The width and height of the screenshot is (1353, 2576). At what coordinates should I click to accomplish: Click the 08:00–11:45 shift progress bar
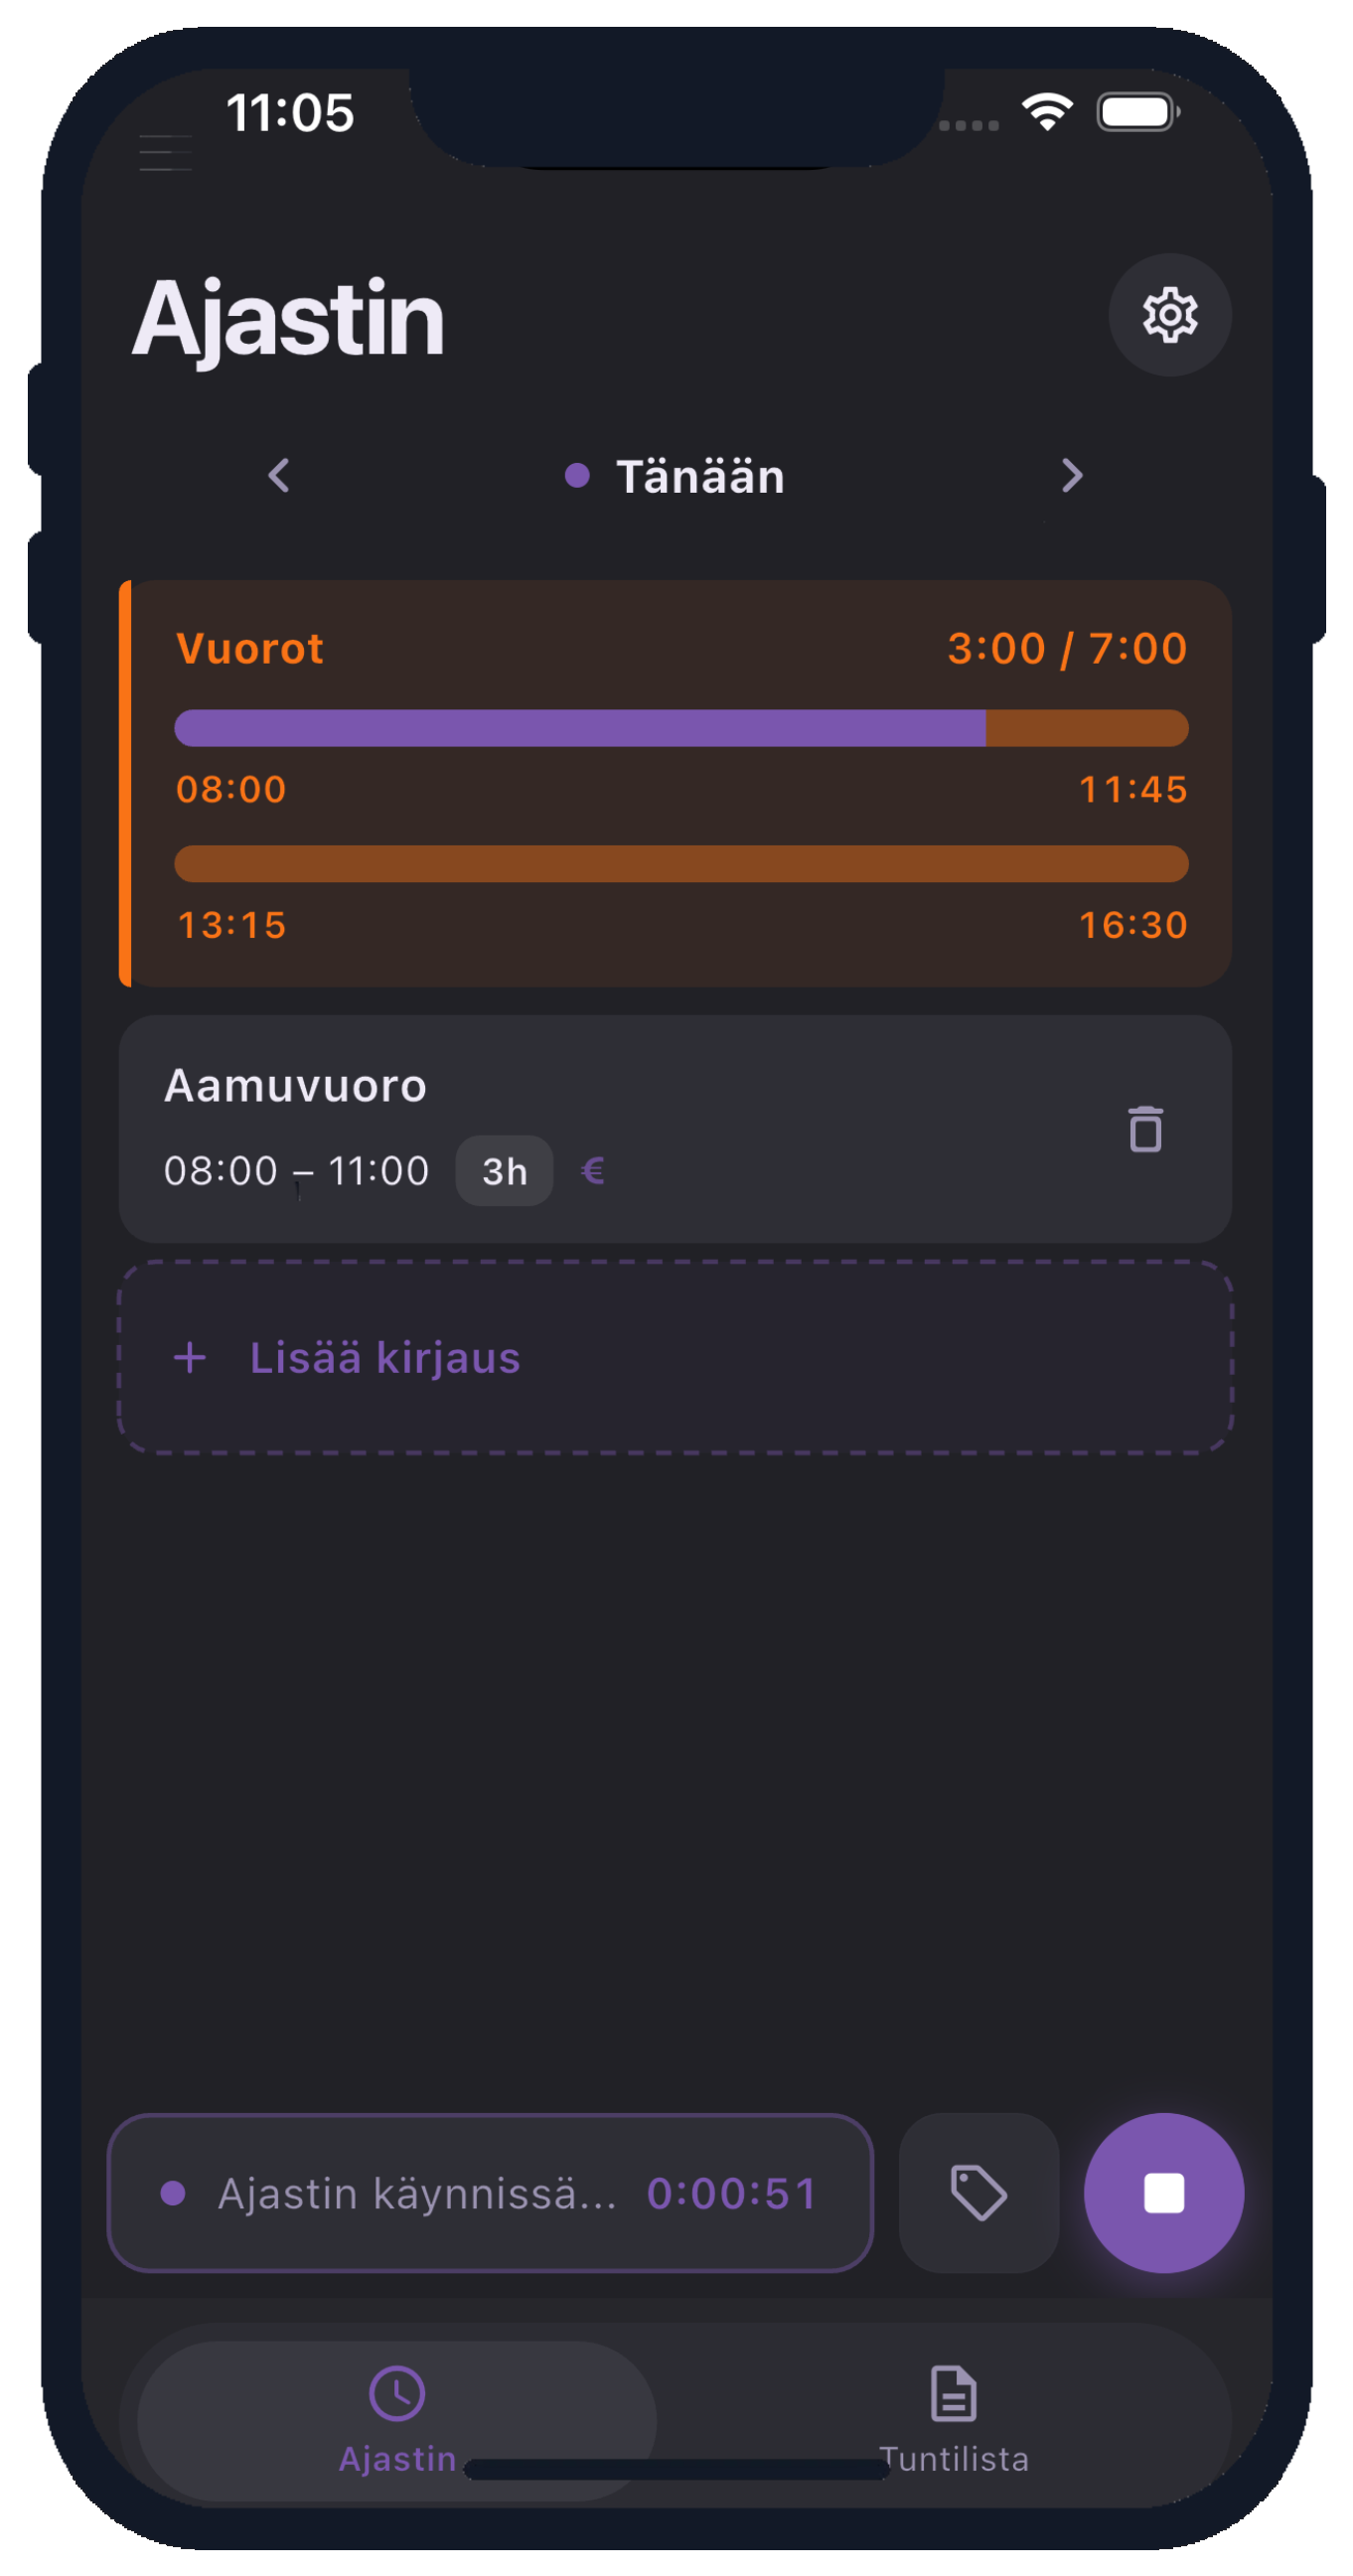pyautogui.click(x=681, y=728)
